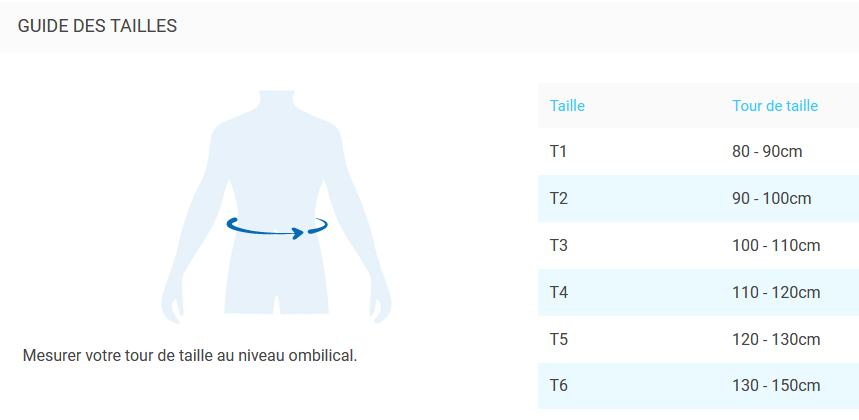Click the T5 size row label

click(559, 339)
